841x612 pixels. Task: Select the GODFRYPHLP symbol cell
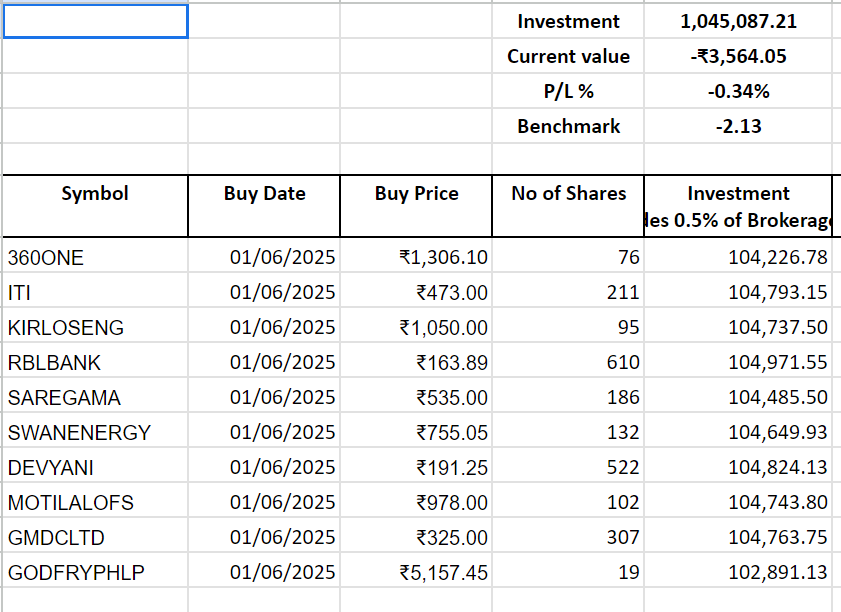pyautogui.click(x=95, y=572)
